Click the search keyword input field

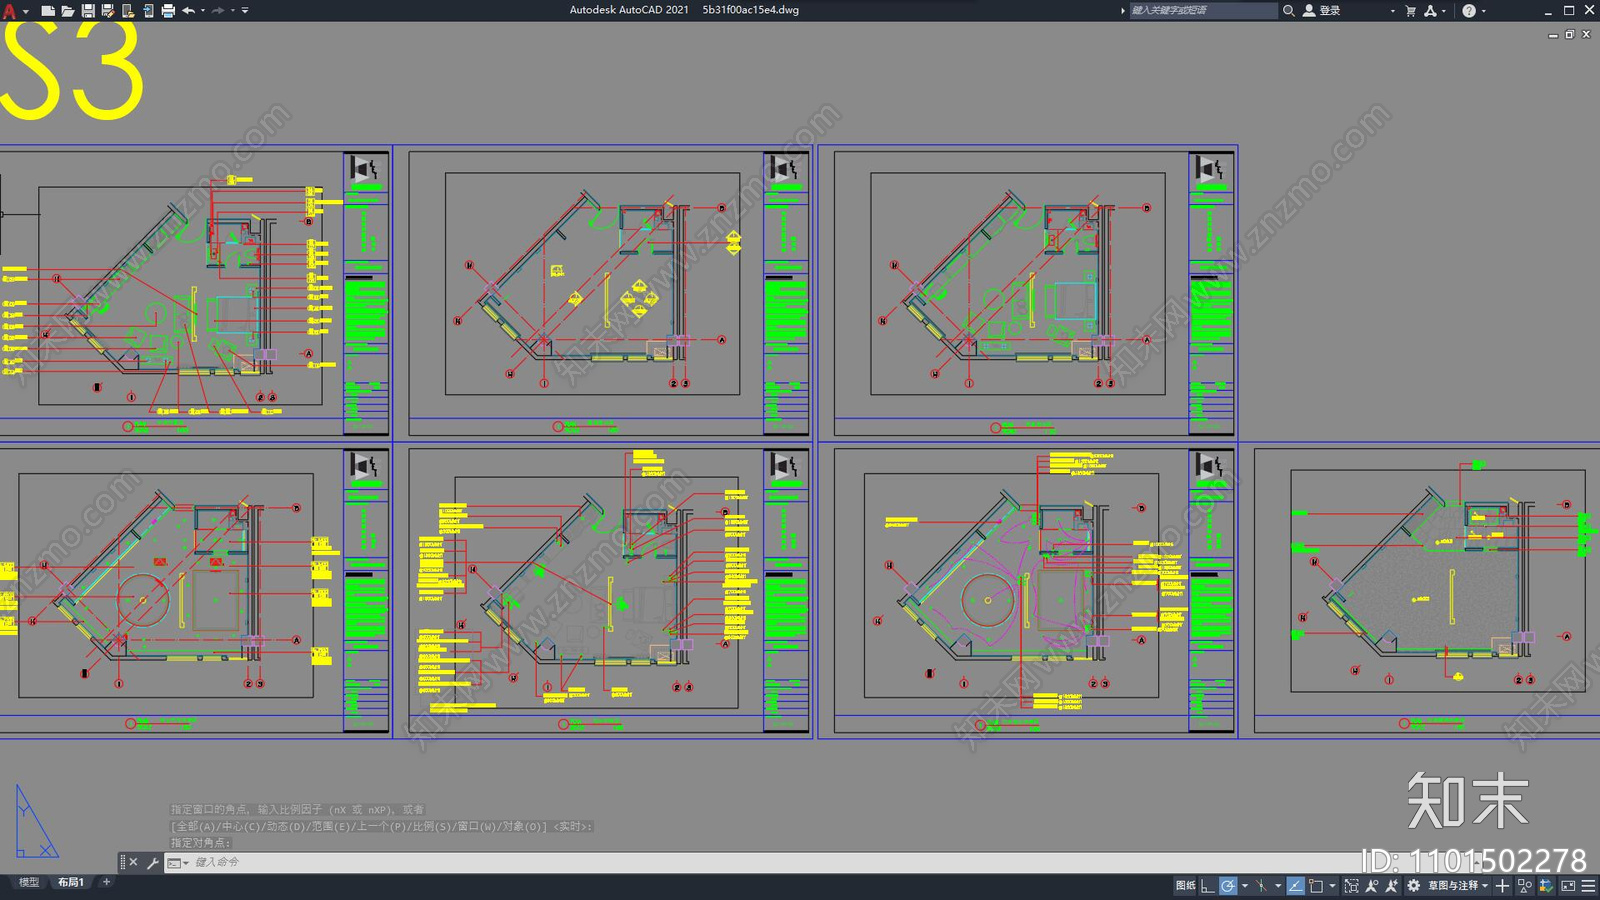(x=1203, y=10)
